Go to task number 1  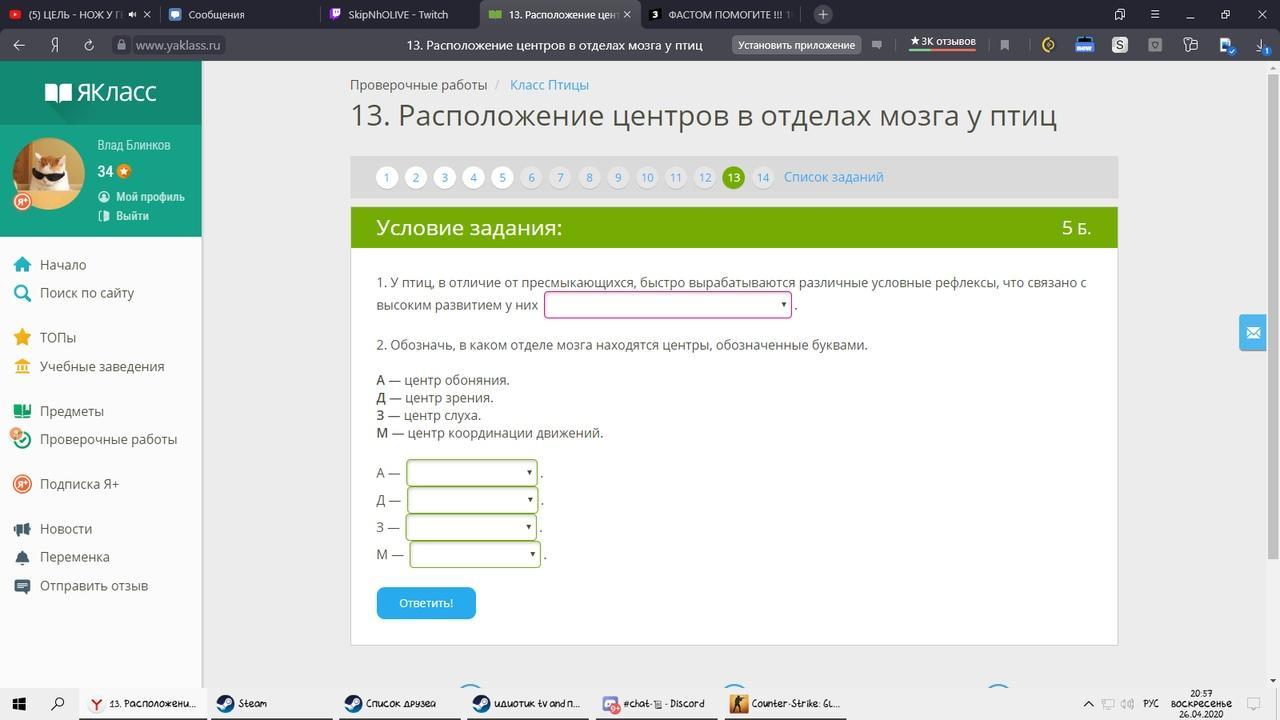click(x=387, y=177)
